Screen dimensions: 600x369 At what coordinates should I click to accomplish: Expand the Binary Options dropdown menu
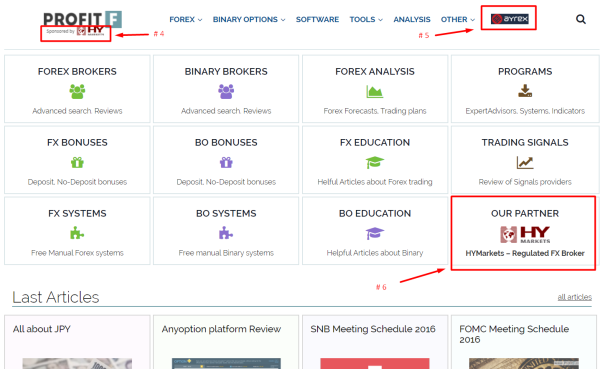pyautogui.click(x=249, y=20)
